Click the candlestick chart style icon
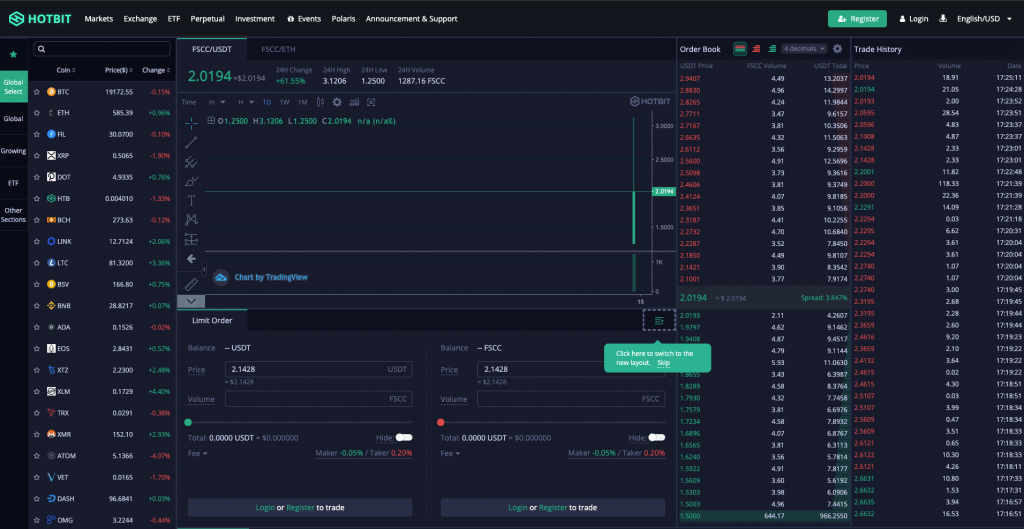The height and width of the screenshot is (529, 1024). (x=321, y=102)
